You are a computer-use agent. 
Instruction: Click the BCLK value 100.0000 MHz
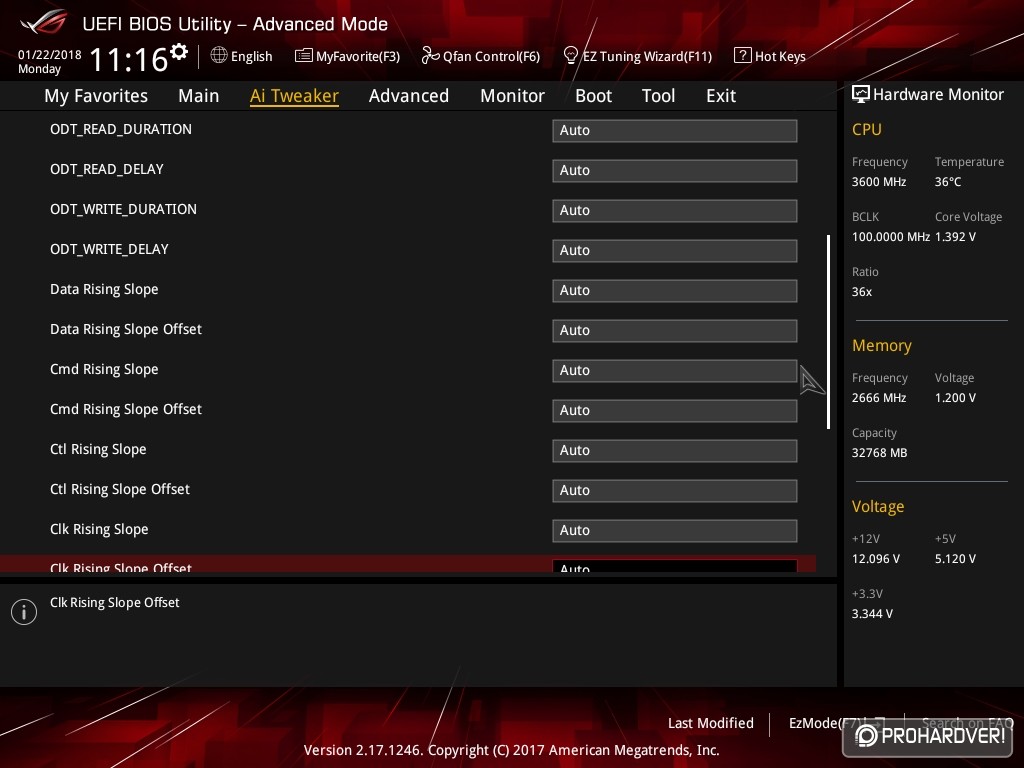[891, 236]
